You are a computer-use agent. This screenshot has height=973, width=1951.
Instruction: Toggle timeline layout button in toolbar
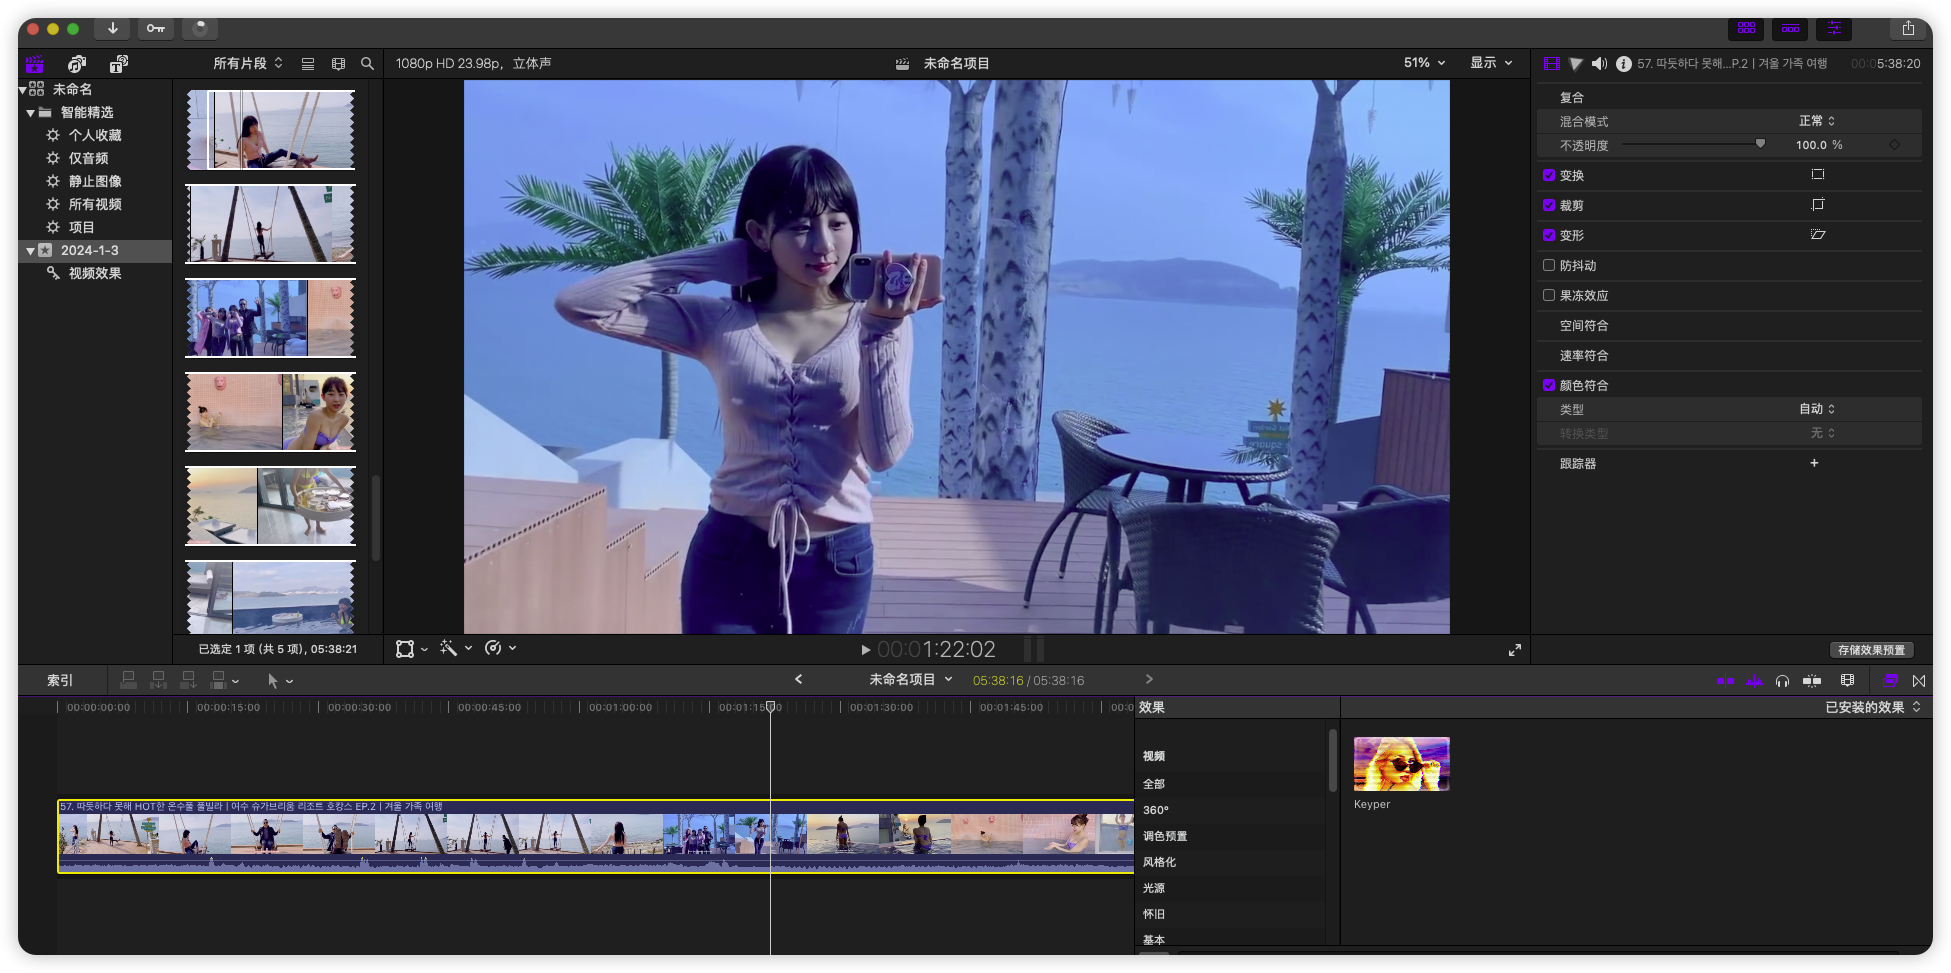point(1791,29)
